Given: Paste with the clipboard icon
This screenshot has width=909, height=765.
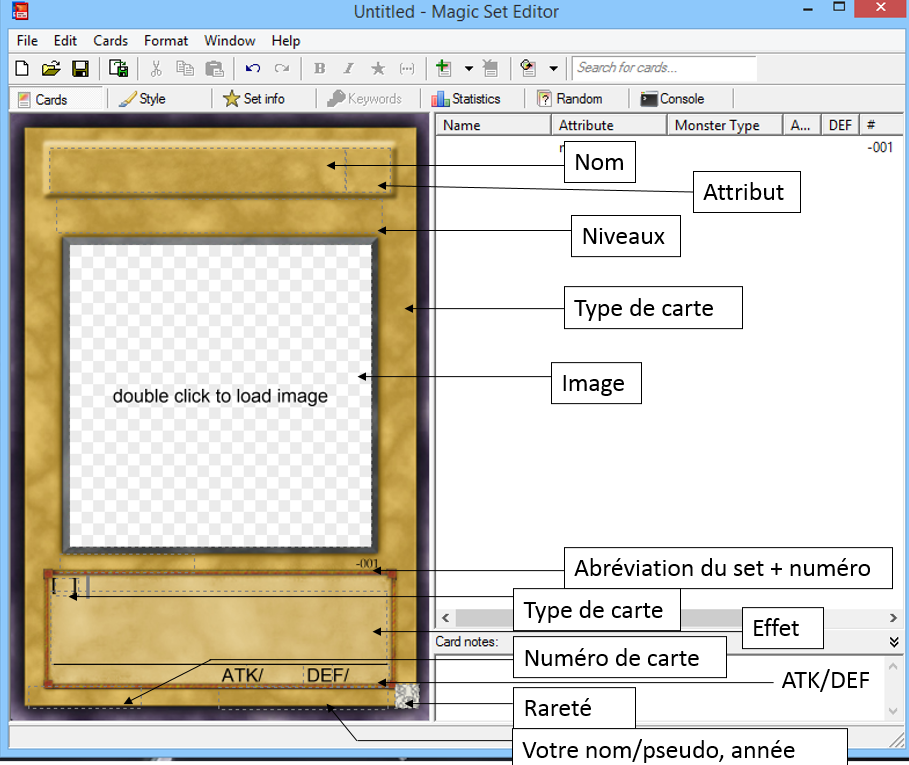Looking at the screenshot, I should 214,68.
